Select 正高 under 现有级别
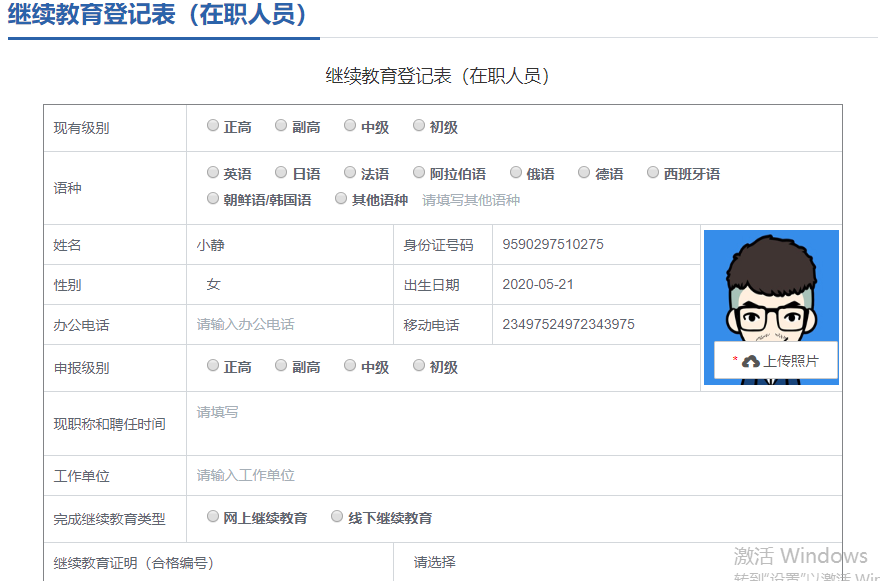Screen dimensions: 880x581 point(213,126)
